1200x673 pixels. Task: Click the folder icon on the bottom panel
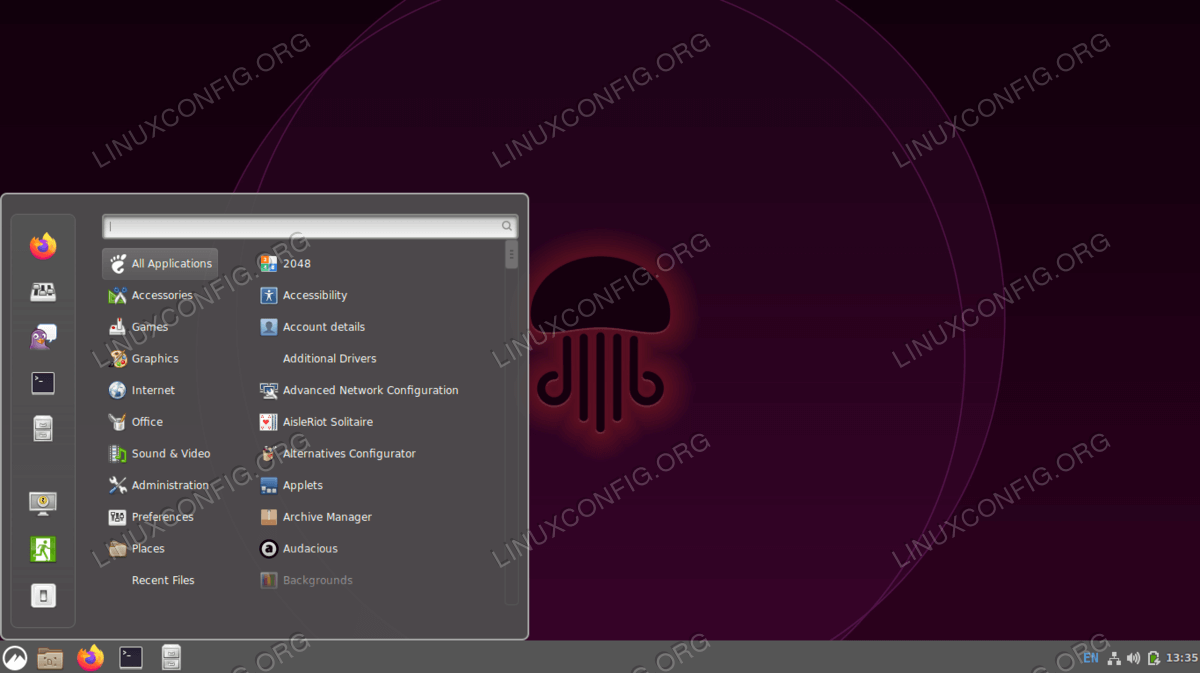coord(50,657)
